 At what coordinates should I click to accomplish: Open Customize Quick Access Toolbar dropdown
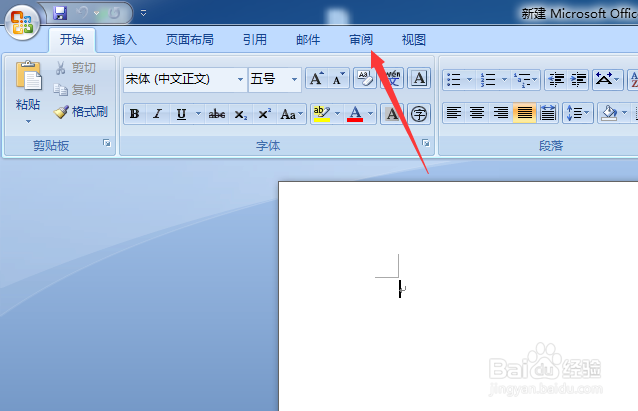point(143,13)
